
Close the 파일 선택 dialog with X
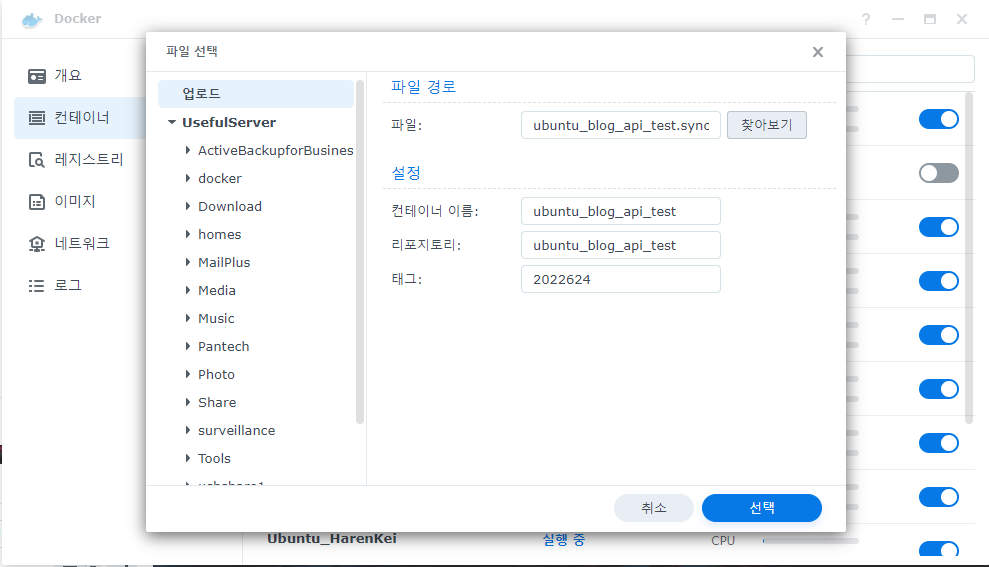pyautogui.click(x=817, y=52)
